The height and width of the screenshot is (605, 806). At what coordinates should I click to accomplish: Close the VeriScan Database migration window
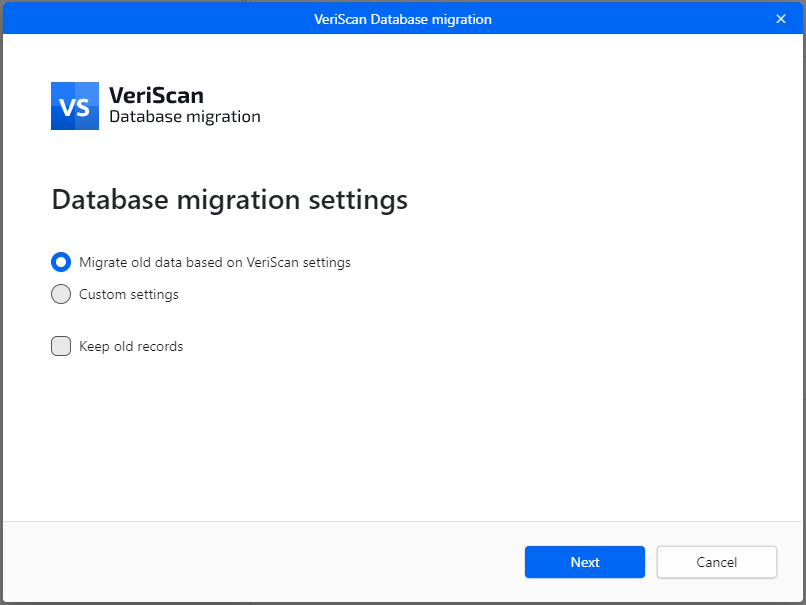(x=781, y=19)
